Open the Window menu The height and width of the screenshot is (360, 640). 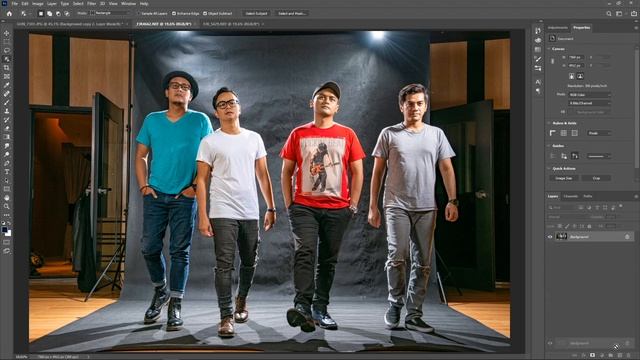(128, 4)
